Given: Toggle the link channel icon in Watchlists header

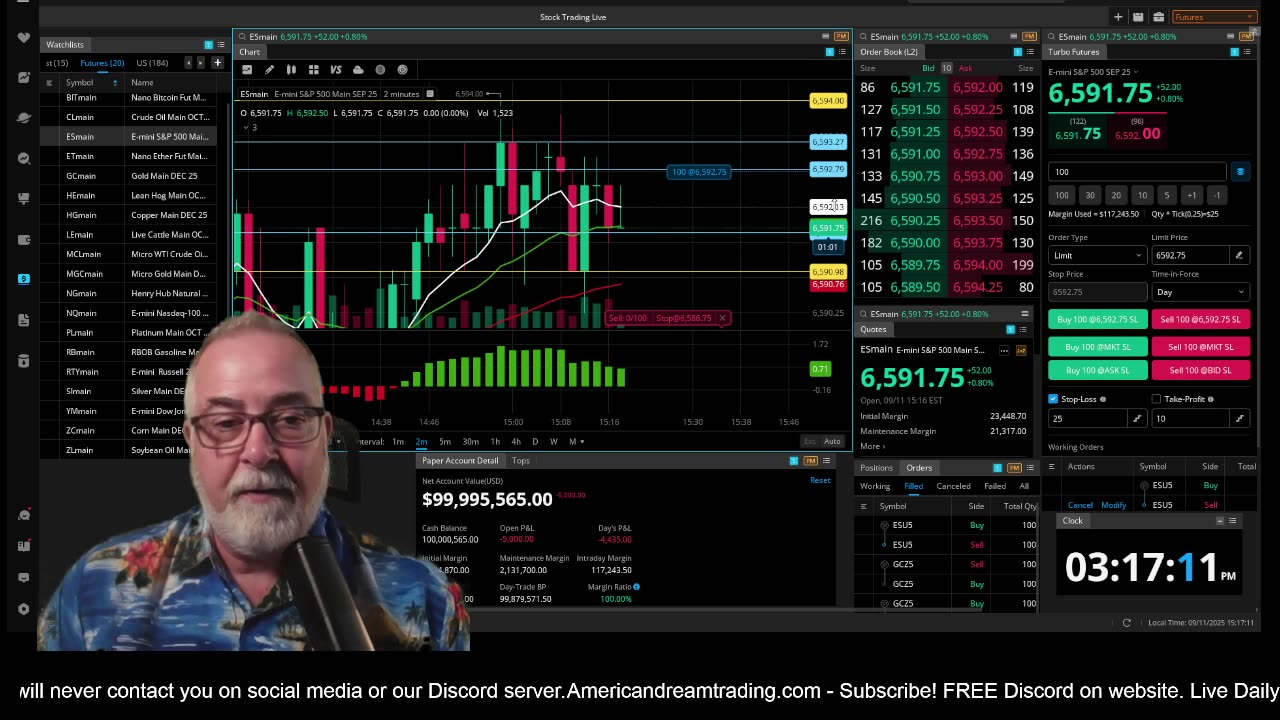Looking at the screenshot, I should 208,45.
